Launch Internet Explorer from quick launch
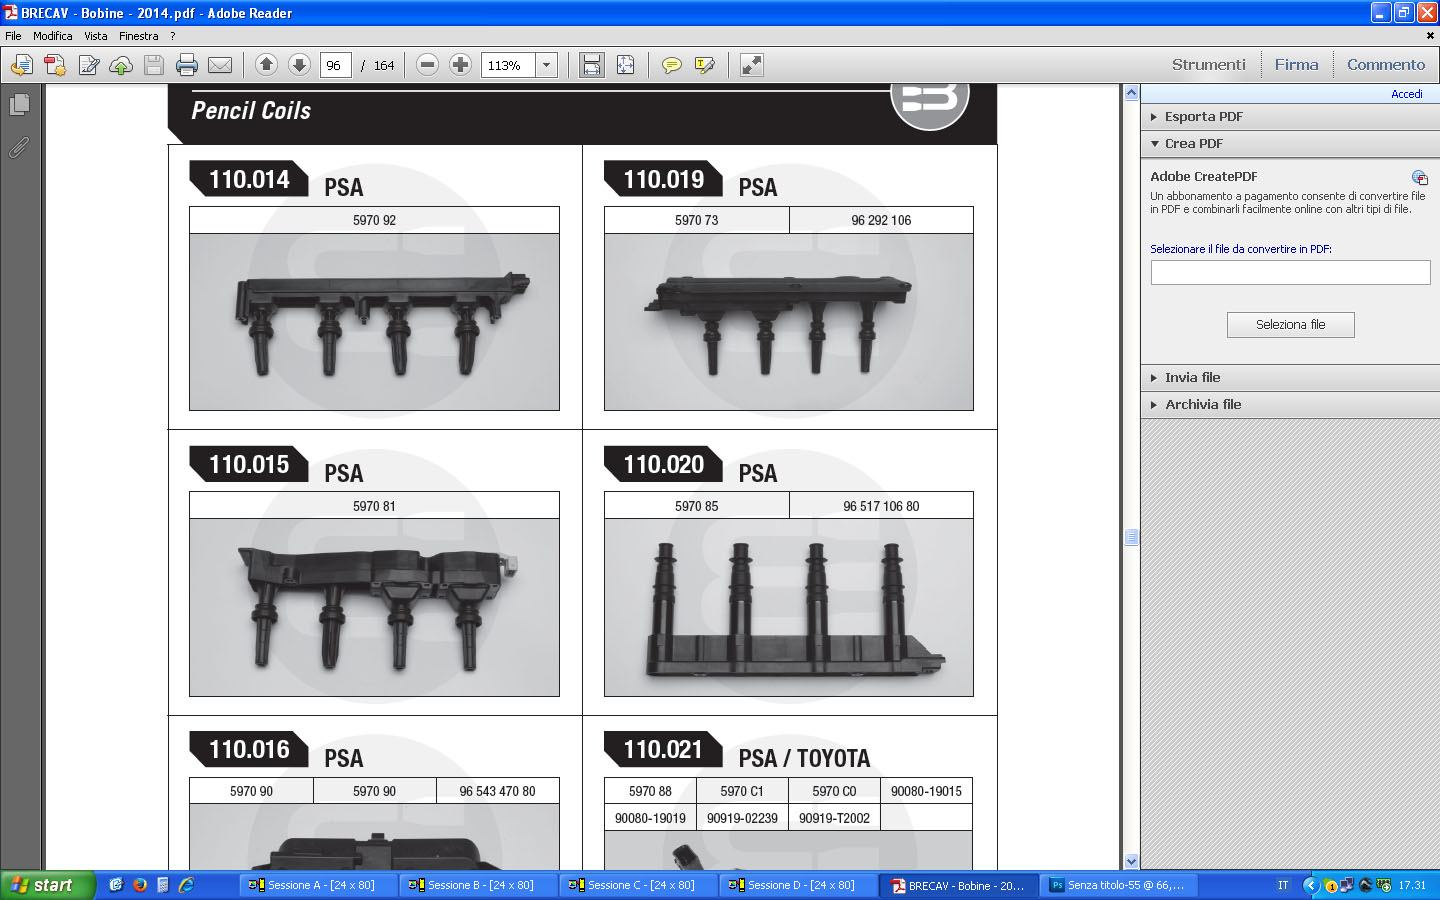This screenshot has height=900, width=1440. coord(186,885)
